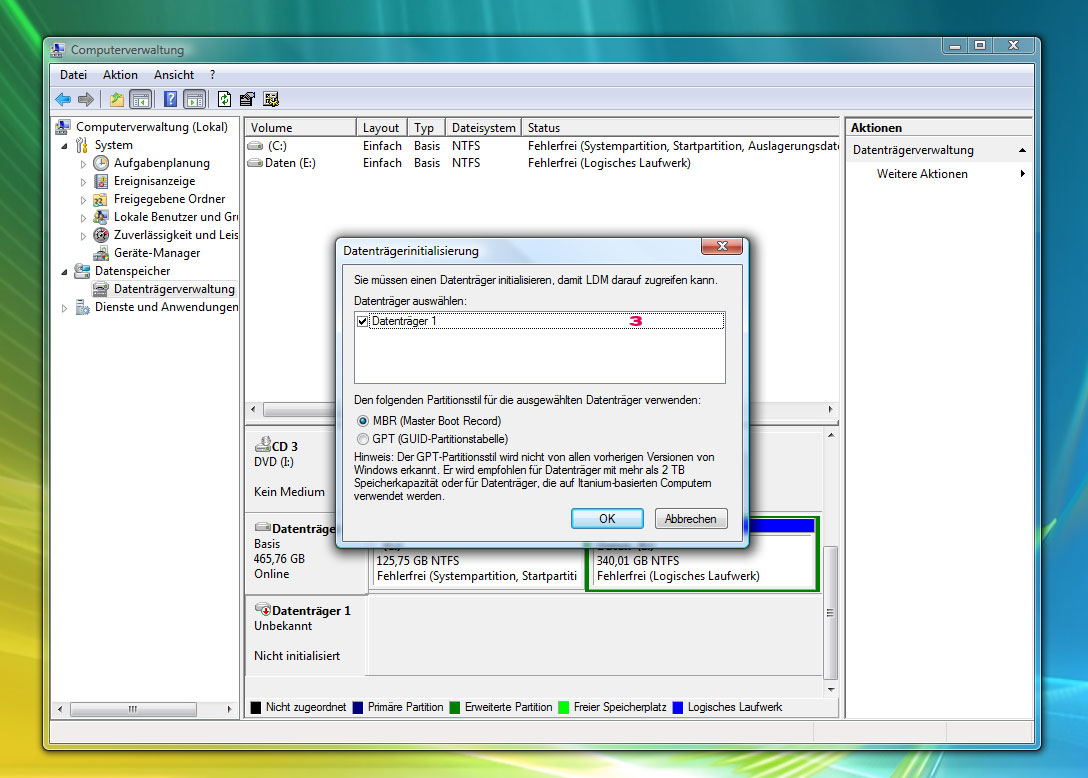Click the Dienste und Anwendungen server icon
The width and height of the screenshot is (1088, 778).
coord(82,307)
